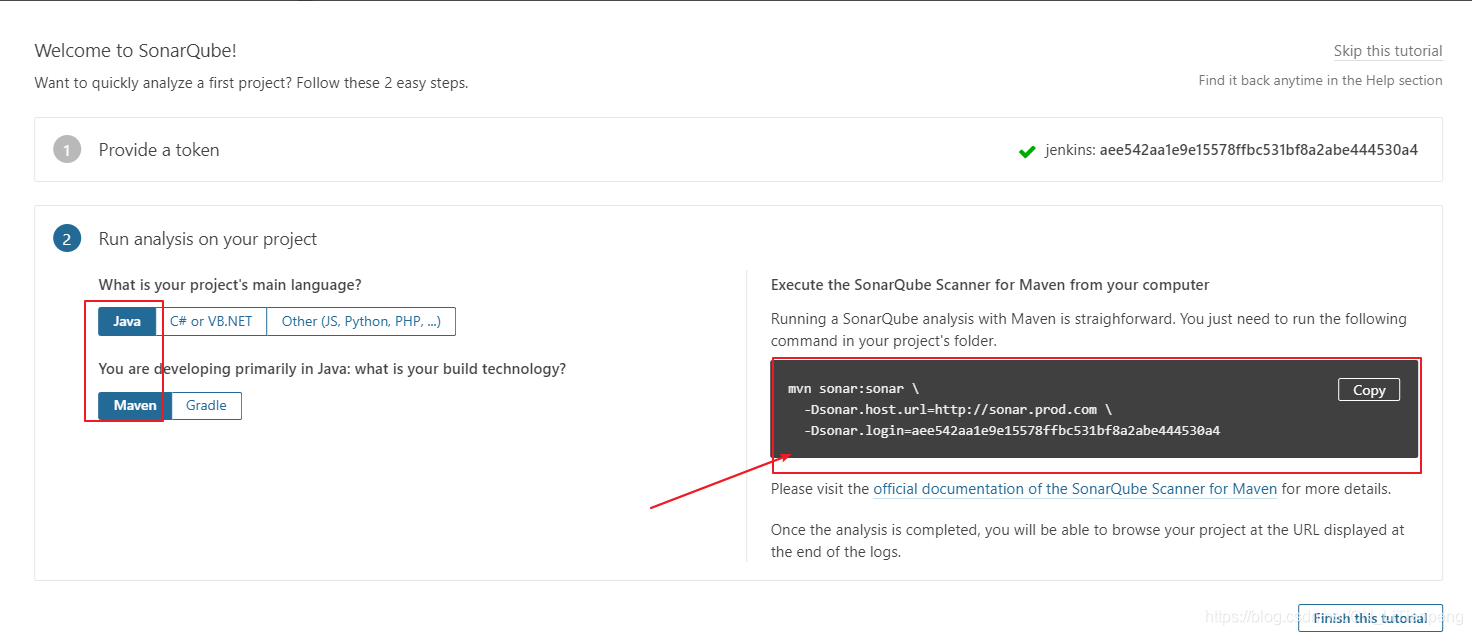Viewport: 1472px width, 635px height.
Task: Click 'Find it back anytime in the Help section'
Action: [x=1320, y=80]
